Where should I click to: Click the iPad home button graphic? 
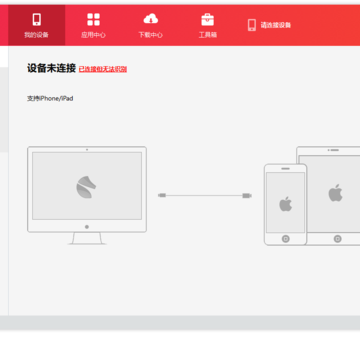point(338,239)
